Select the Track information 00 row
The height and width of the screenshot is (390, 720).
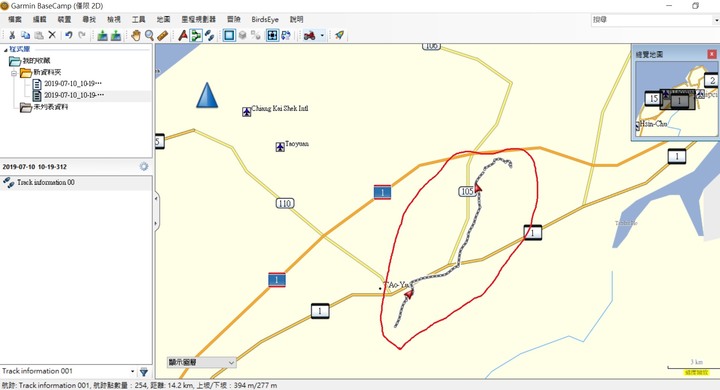coord(76,182)
